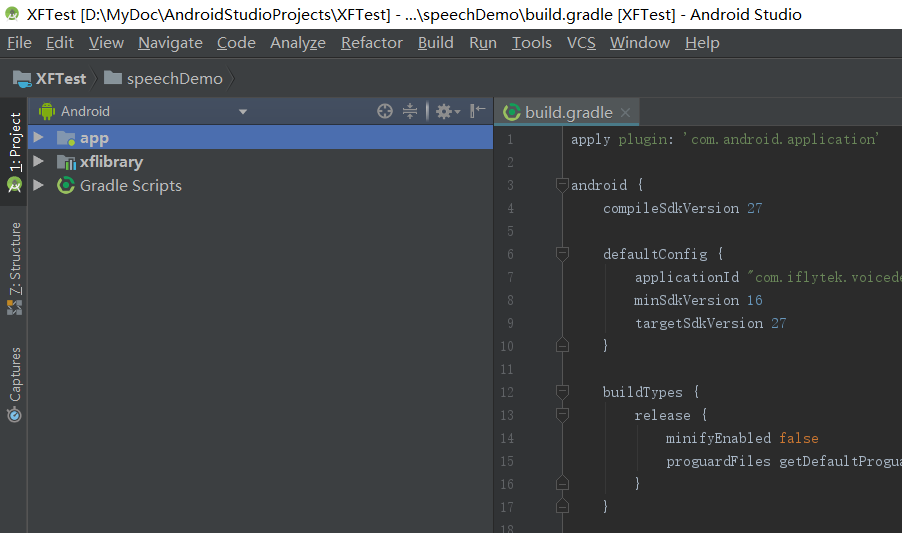The width and height of the screenshot is (902, 533).
Task: Click the gradle icon on build.gradle tab
Action: 511,112
